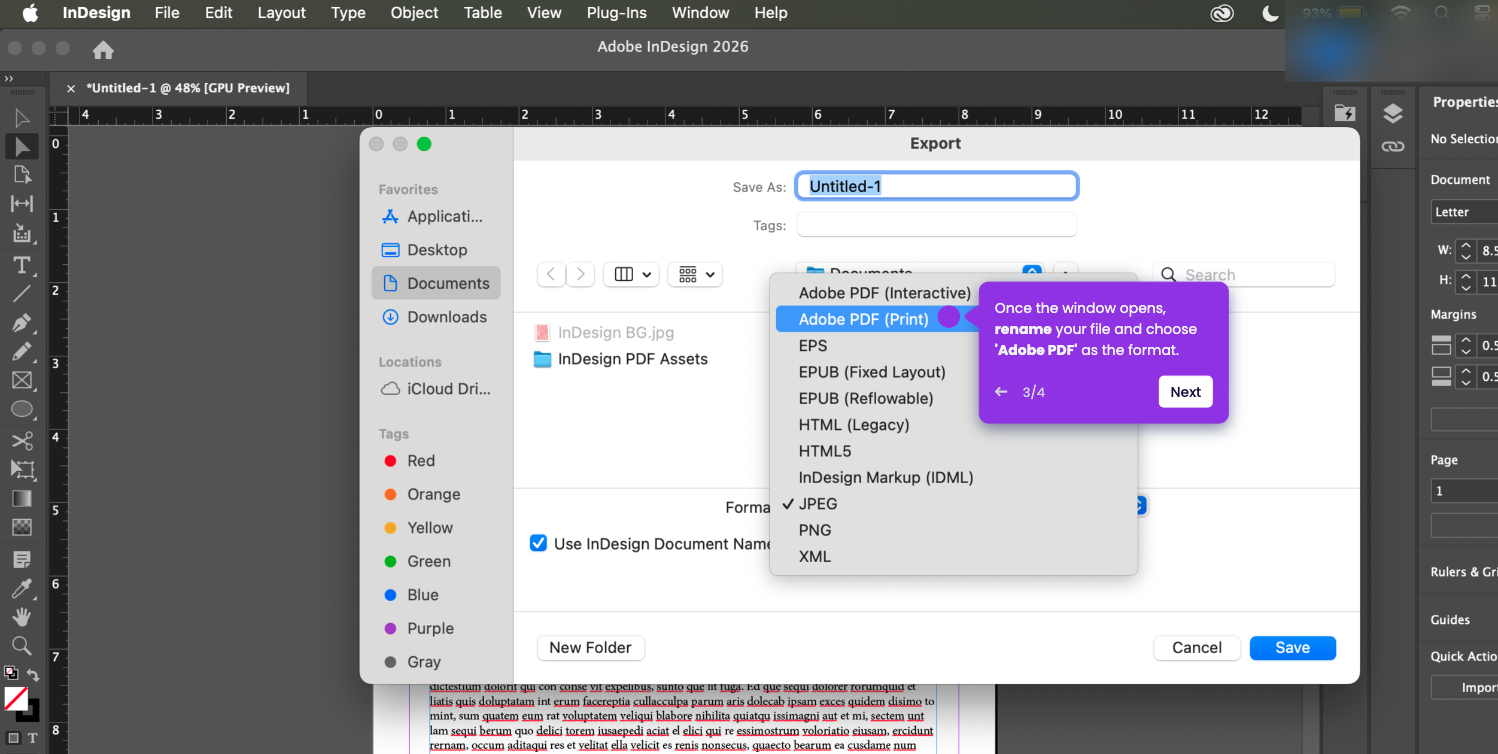This screenshot has height=754, width=1498.
Task: Click the Swap Fill and Stroke arrow
Action: [x=33, y=675]
